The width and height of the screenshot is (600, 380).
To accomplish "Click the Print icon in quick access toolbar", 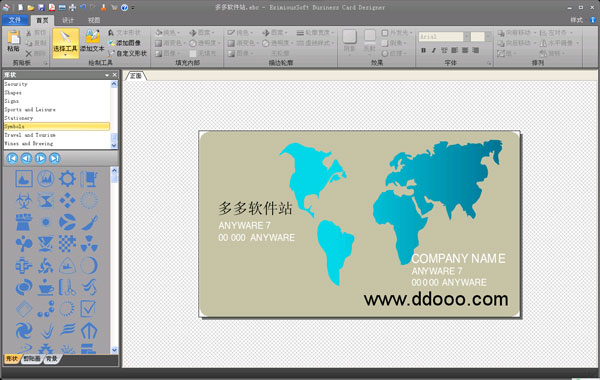I will 62,7.
